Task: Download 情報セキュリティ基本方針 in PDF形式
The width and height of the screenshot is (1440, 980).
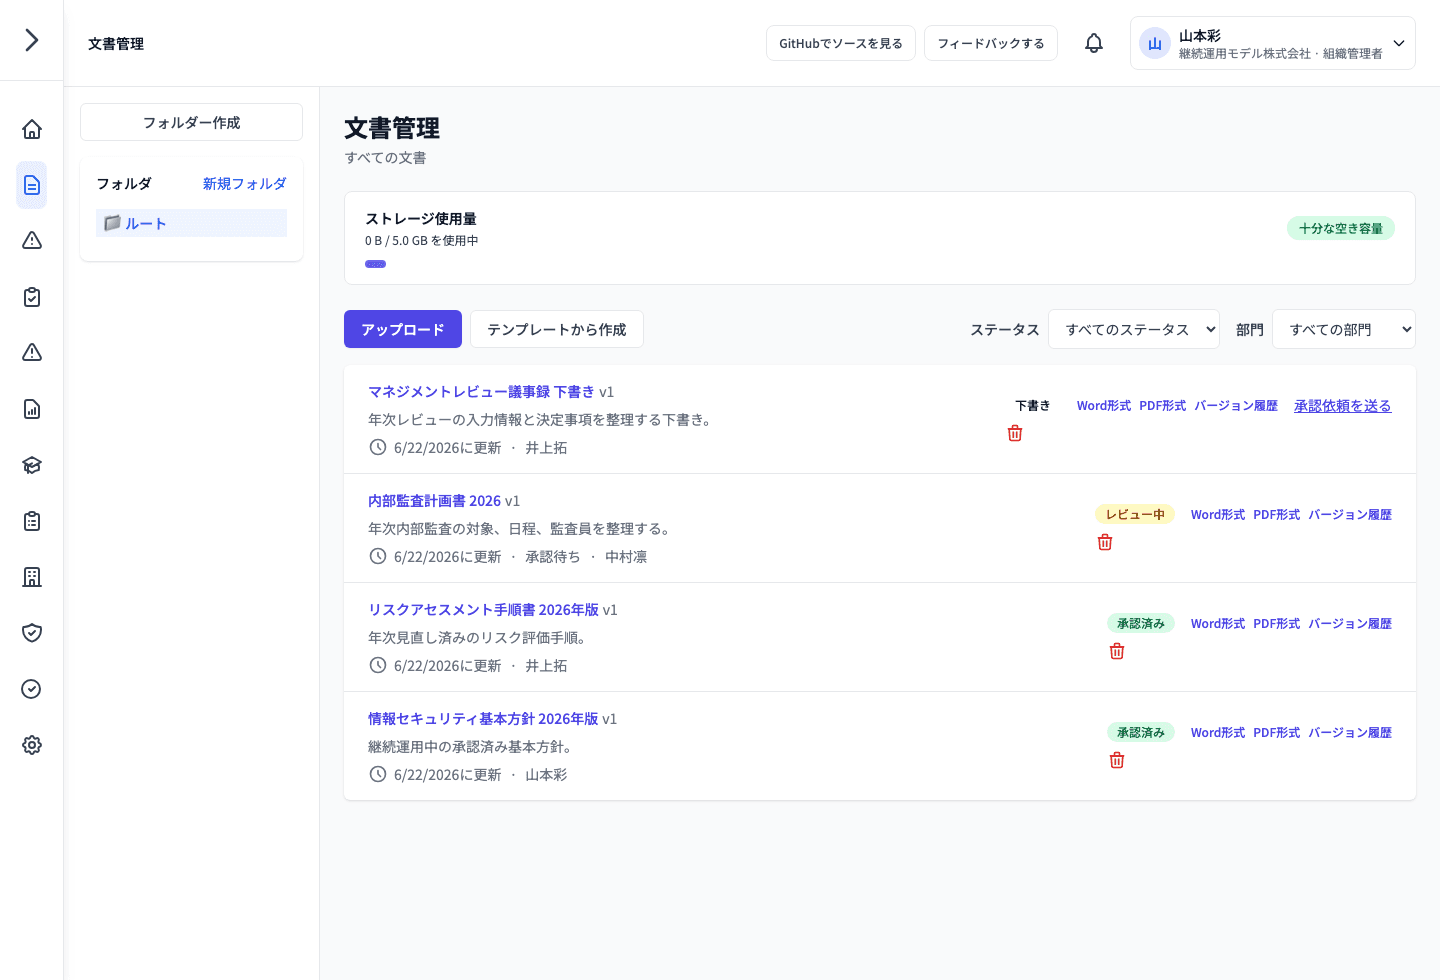Action: (1277, 733)
